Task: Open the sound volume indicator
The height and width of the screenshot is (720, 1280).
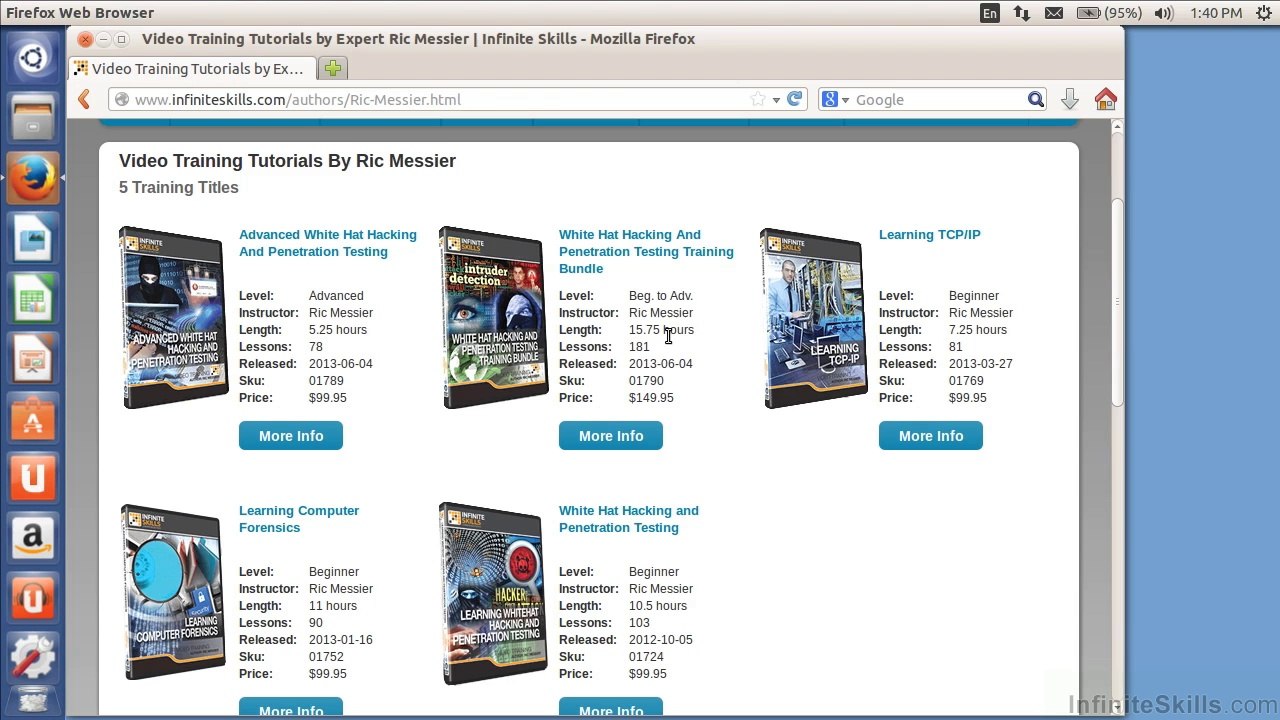Action: (1164, 13)
